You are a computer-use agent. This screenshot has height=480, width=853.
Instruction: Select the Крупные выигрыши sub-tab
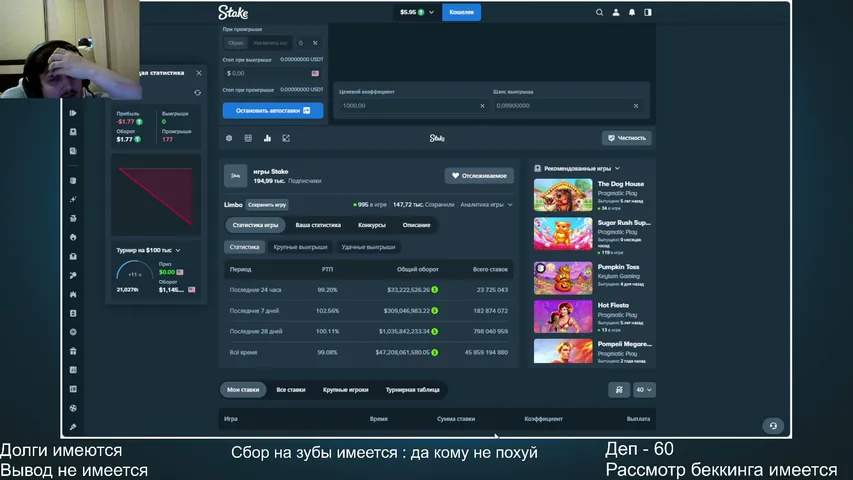(300, 247)
